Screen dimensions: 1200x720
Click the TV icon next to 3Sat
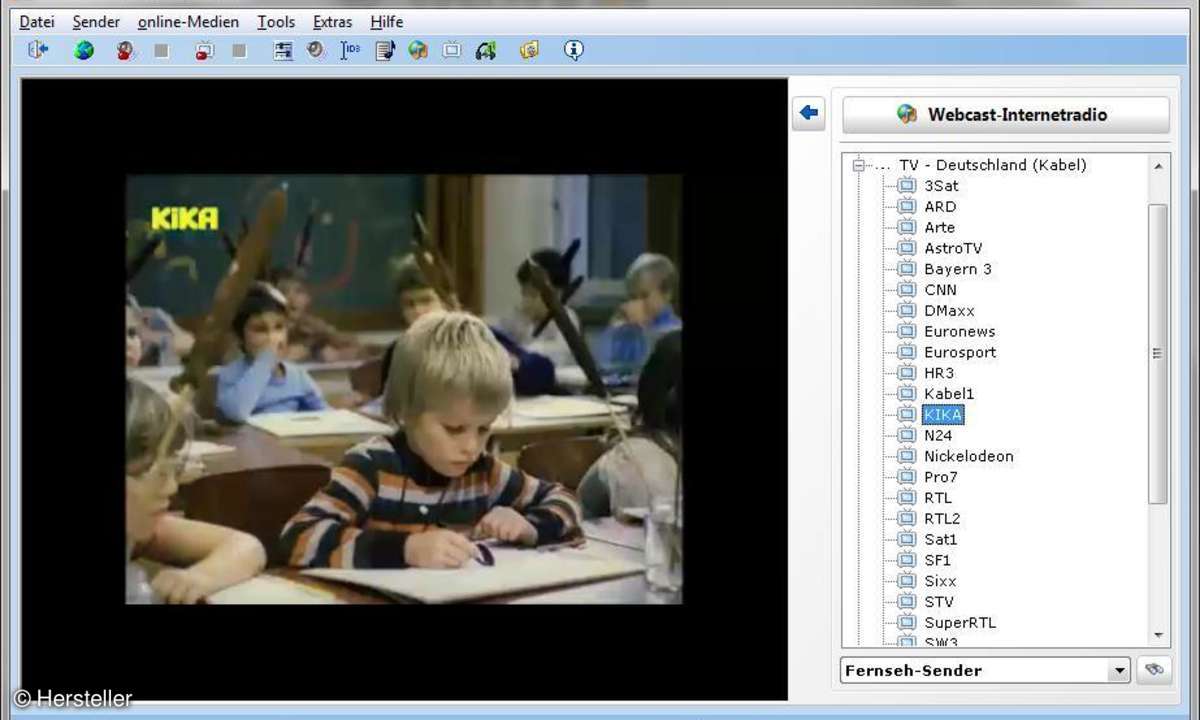(906, 186)
